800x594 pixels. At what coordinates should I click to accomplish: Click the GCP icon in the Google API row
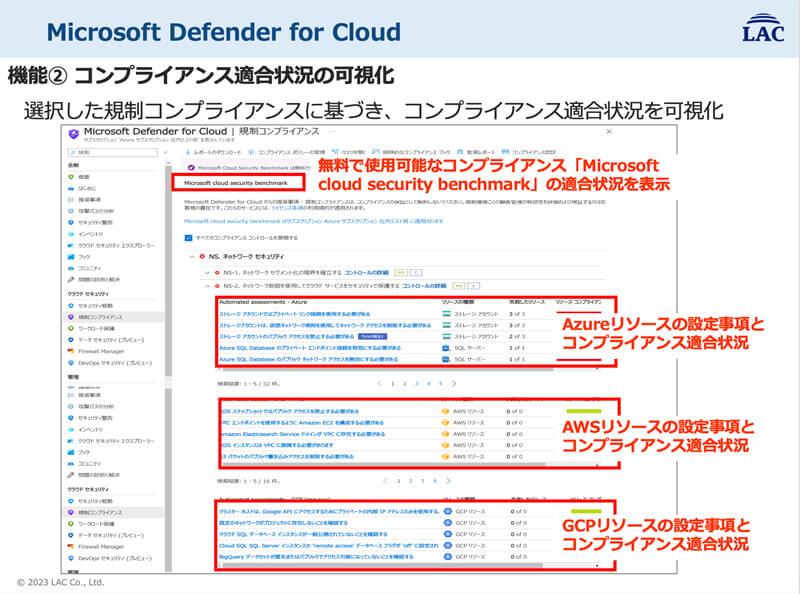click(447, 511)
